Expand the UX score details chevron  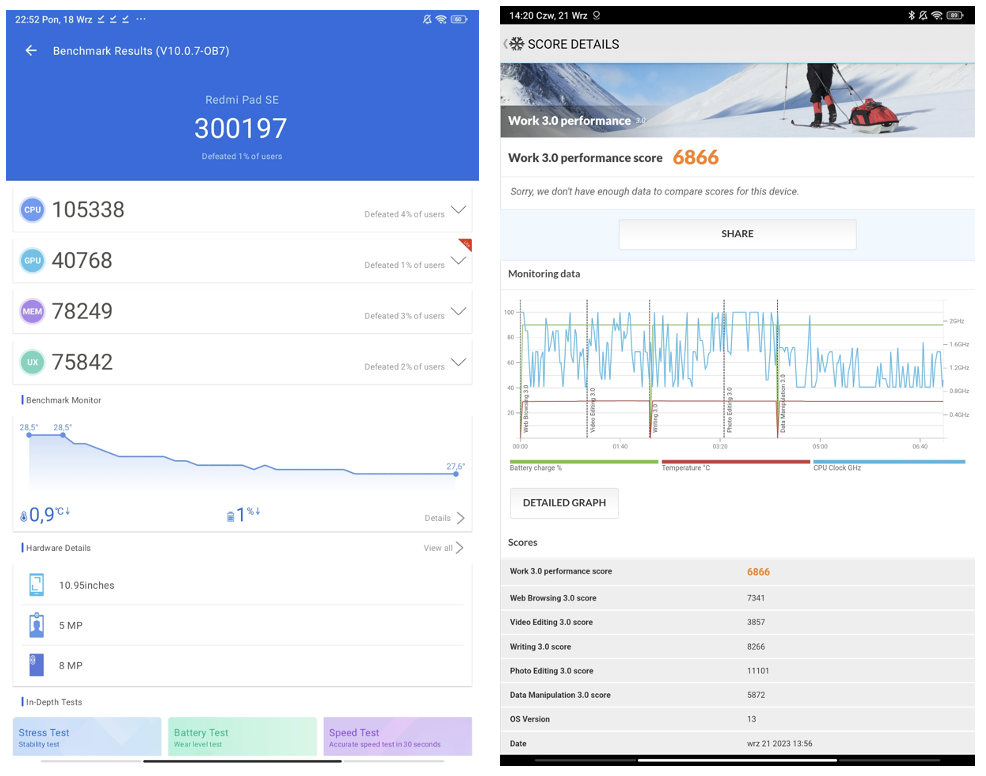pos(458,362)
